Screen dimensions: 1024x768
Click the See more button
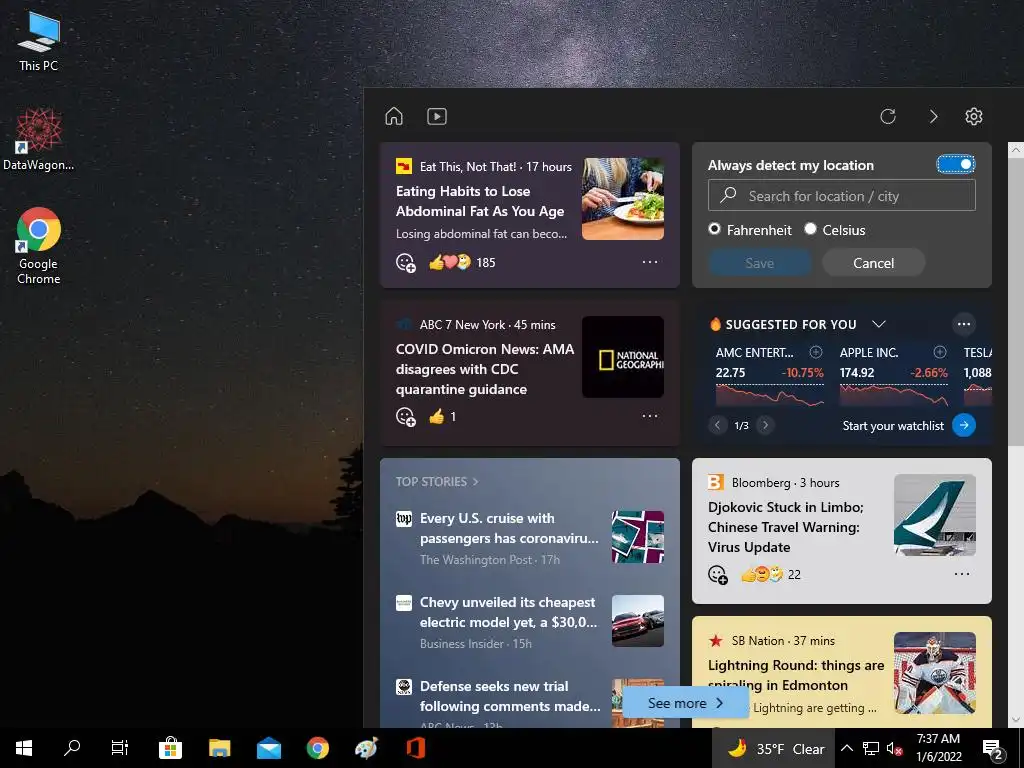point(685,703)
